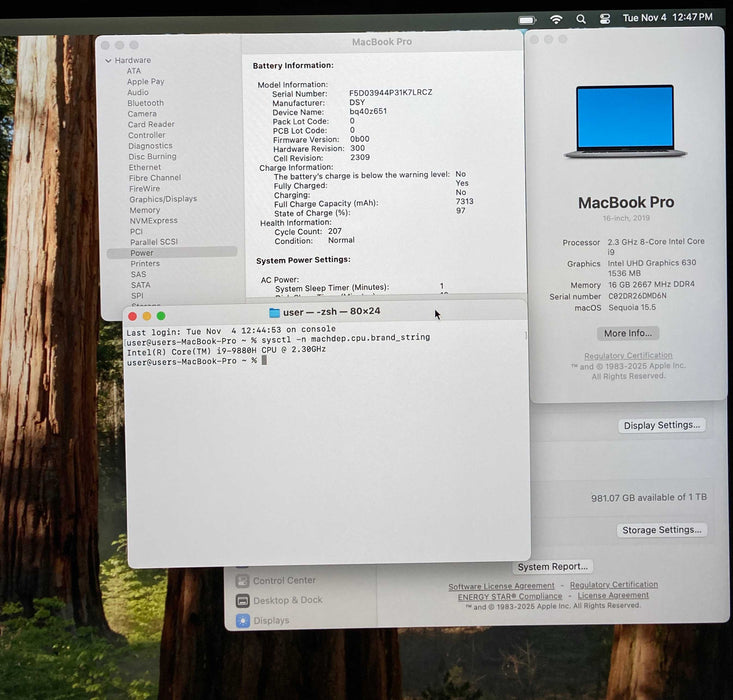The image size is (733, 700).
Task: Open the battery status menu bar icon
Action: (527, 20)
